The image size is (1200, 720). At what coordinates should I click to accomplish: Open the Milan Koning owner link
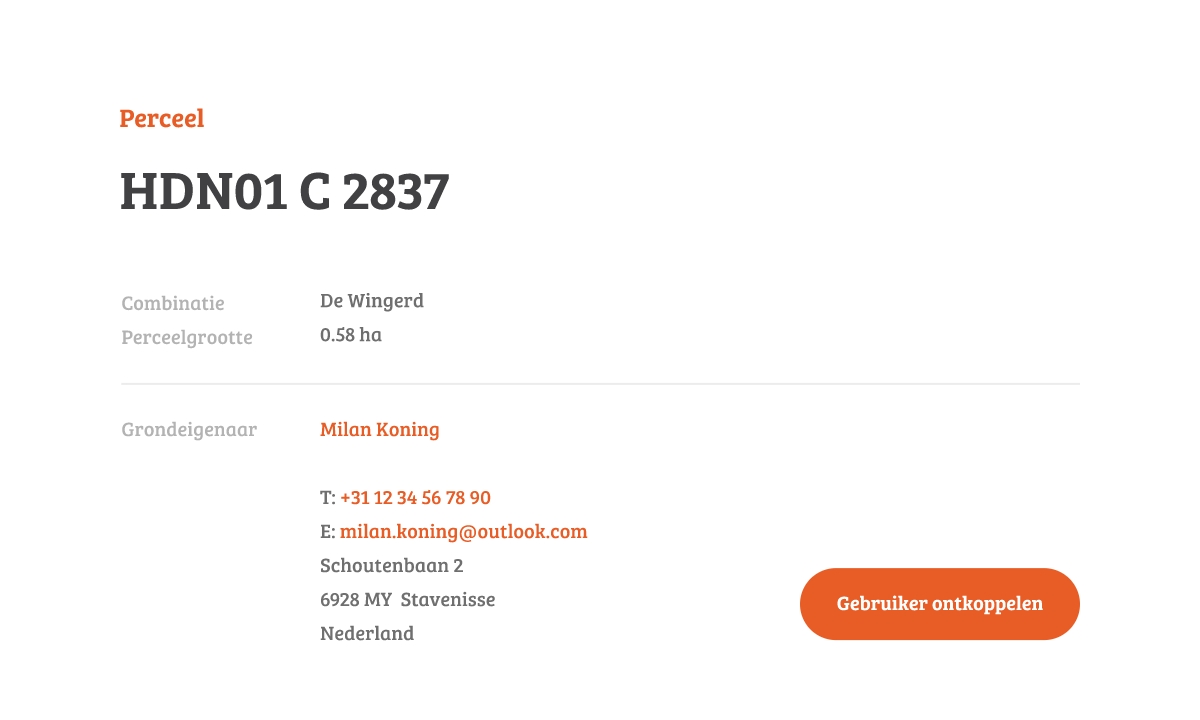pyautogui.click(x=380, y=430)
